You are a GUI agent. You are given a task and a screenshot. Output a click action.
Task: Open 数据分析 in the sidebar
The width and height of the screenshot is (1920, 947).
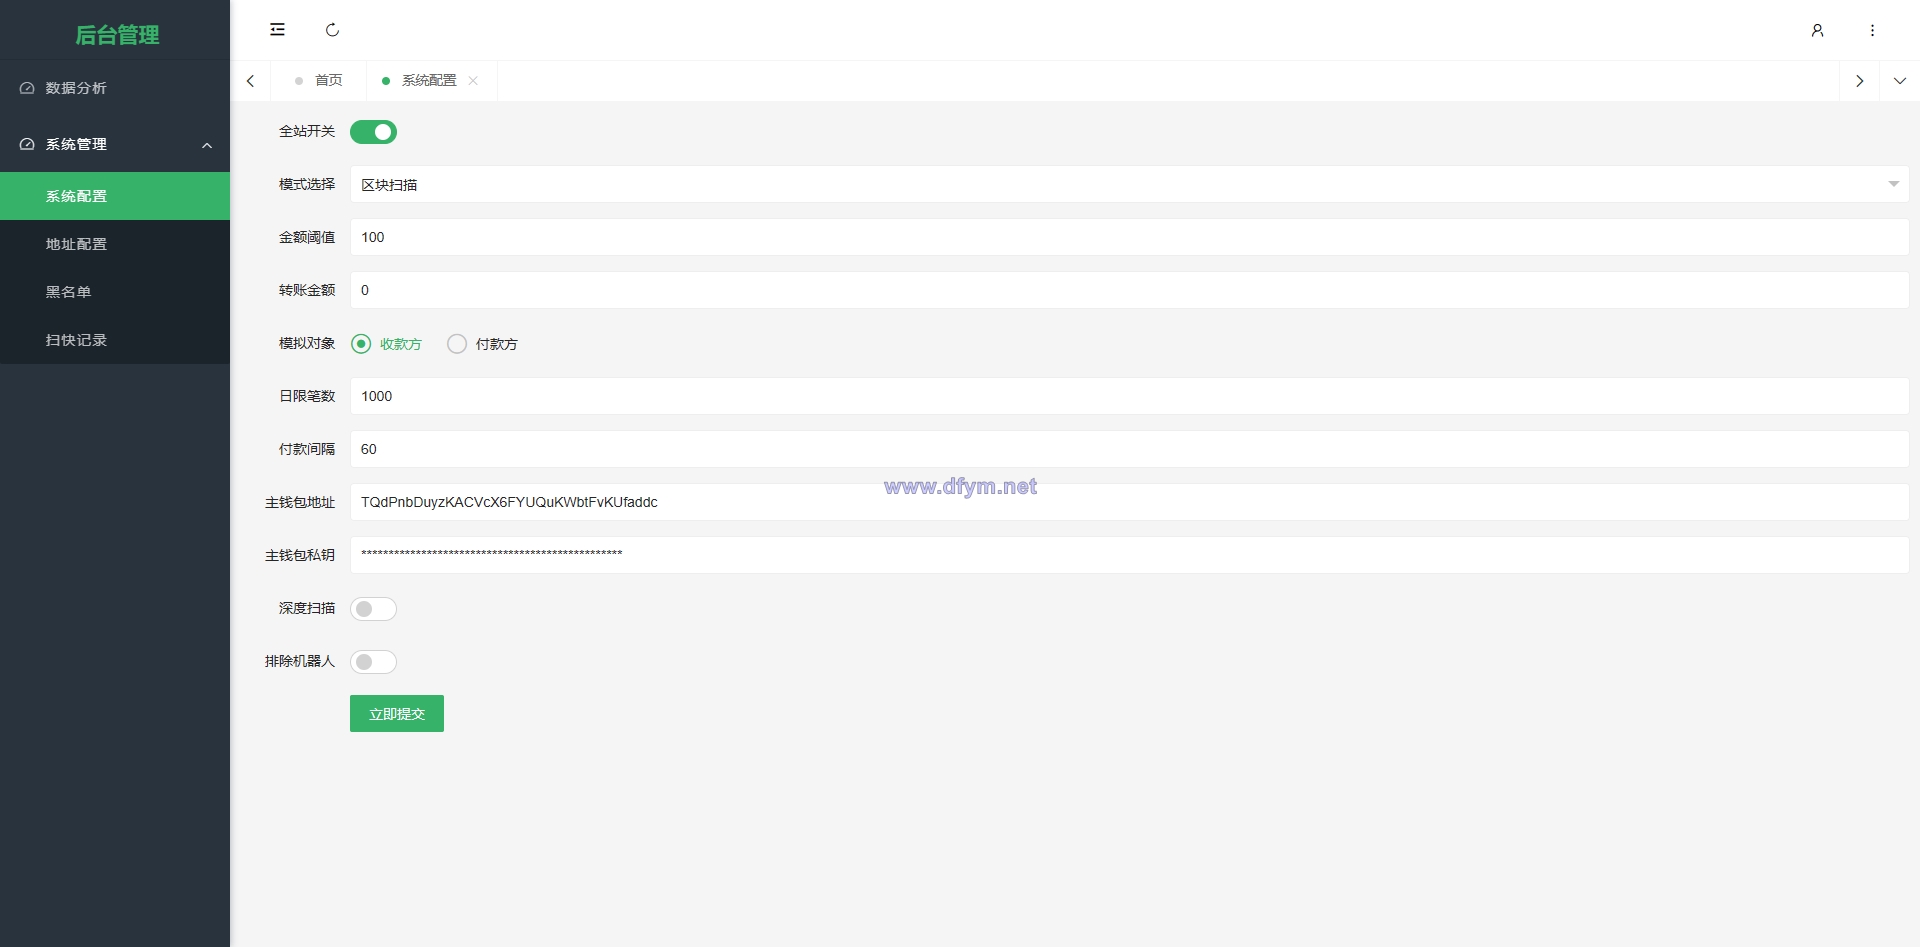pyautogui.click(x=115, y=88)
